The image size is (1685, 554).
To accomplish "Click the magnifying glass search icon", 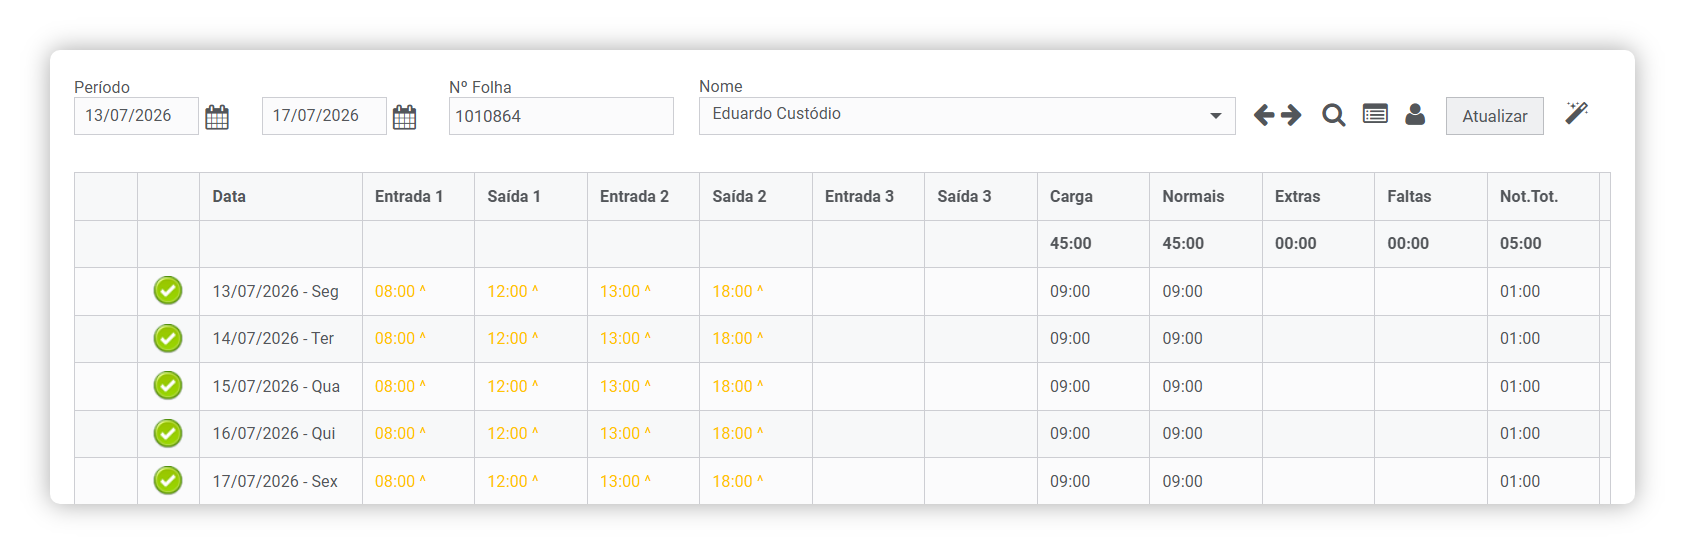I will click(x=1333, y=115).
